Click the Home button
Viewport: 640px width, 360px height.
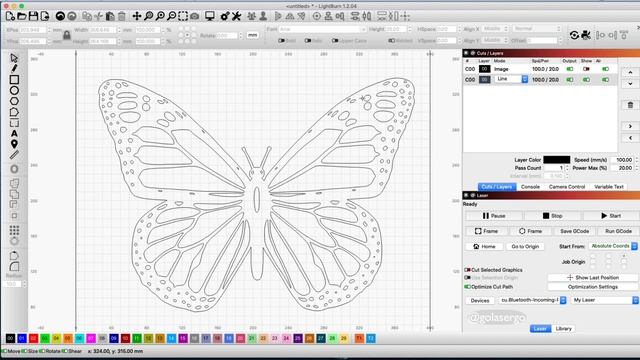(x=484, y=247)
